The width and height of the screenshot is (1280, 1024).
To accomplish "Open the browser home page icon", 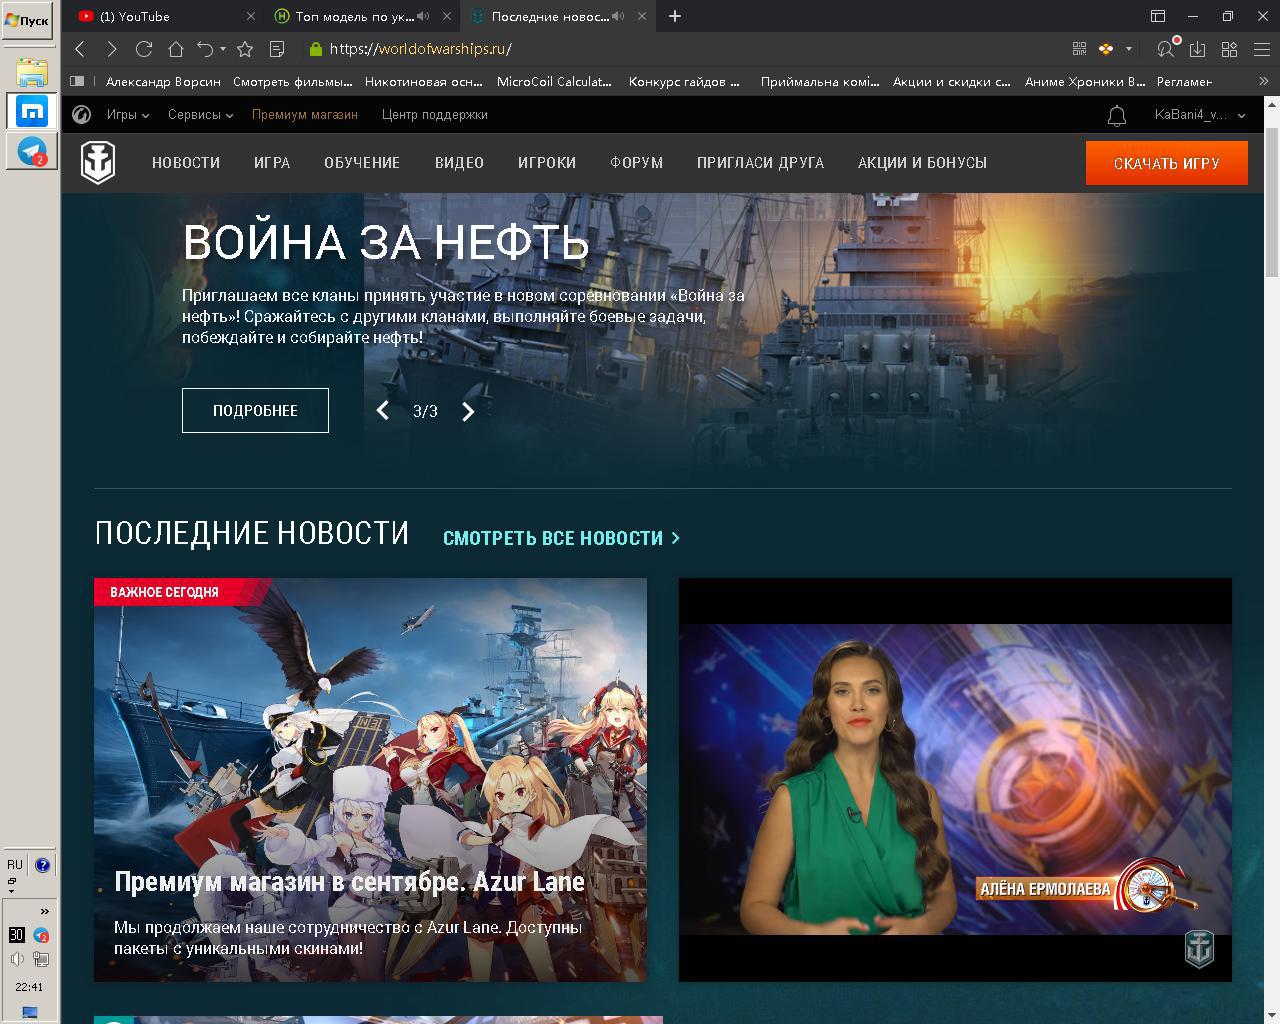I will (175, 49).
